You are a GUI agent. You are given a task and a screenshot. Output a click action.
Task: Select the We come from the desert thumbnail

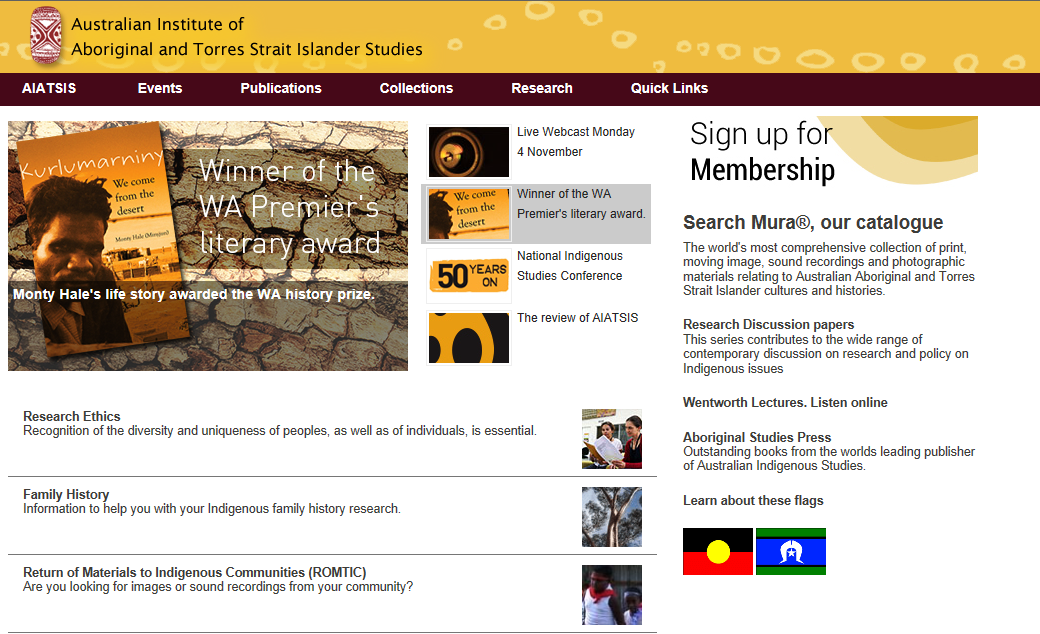point(469,214)
